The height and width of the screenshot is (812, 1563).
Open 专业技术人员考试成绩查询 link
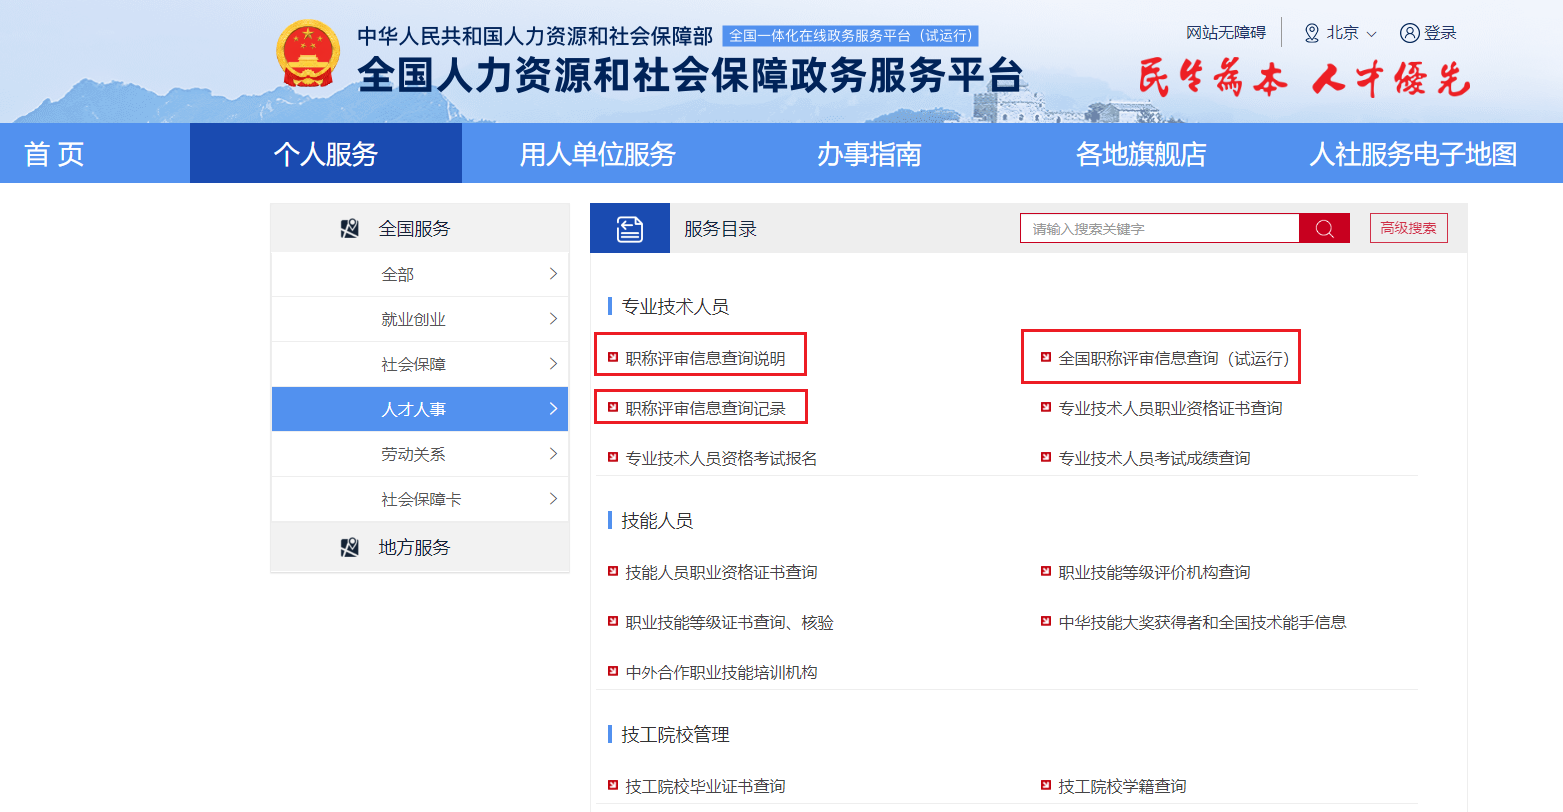tap(1154, 458)
